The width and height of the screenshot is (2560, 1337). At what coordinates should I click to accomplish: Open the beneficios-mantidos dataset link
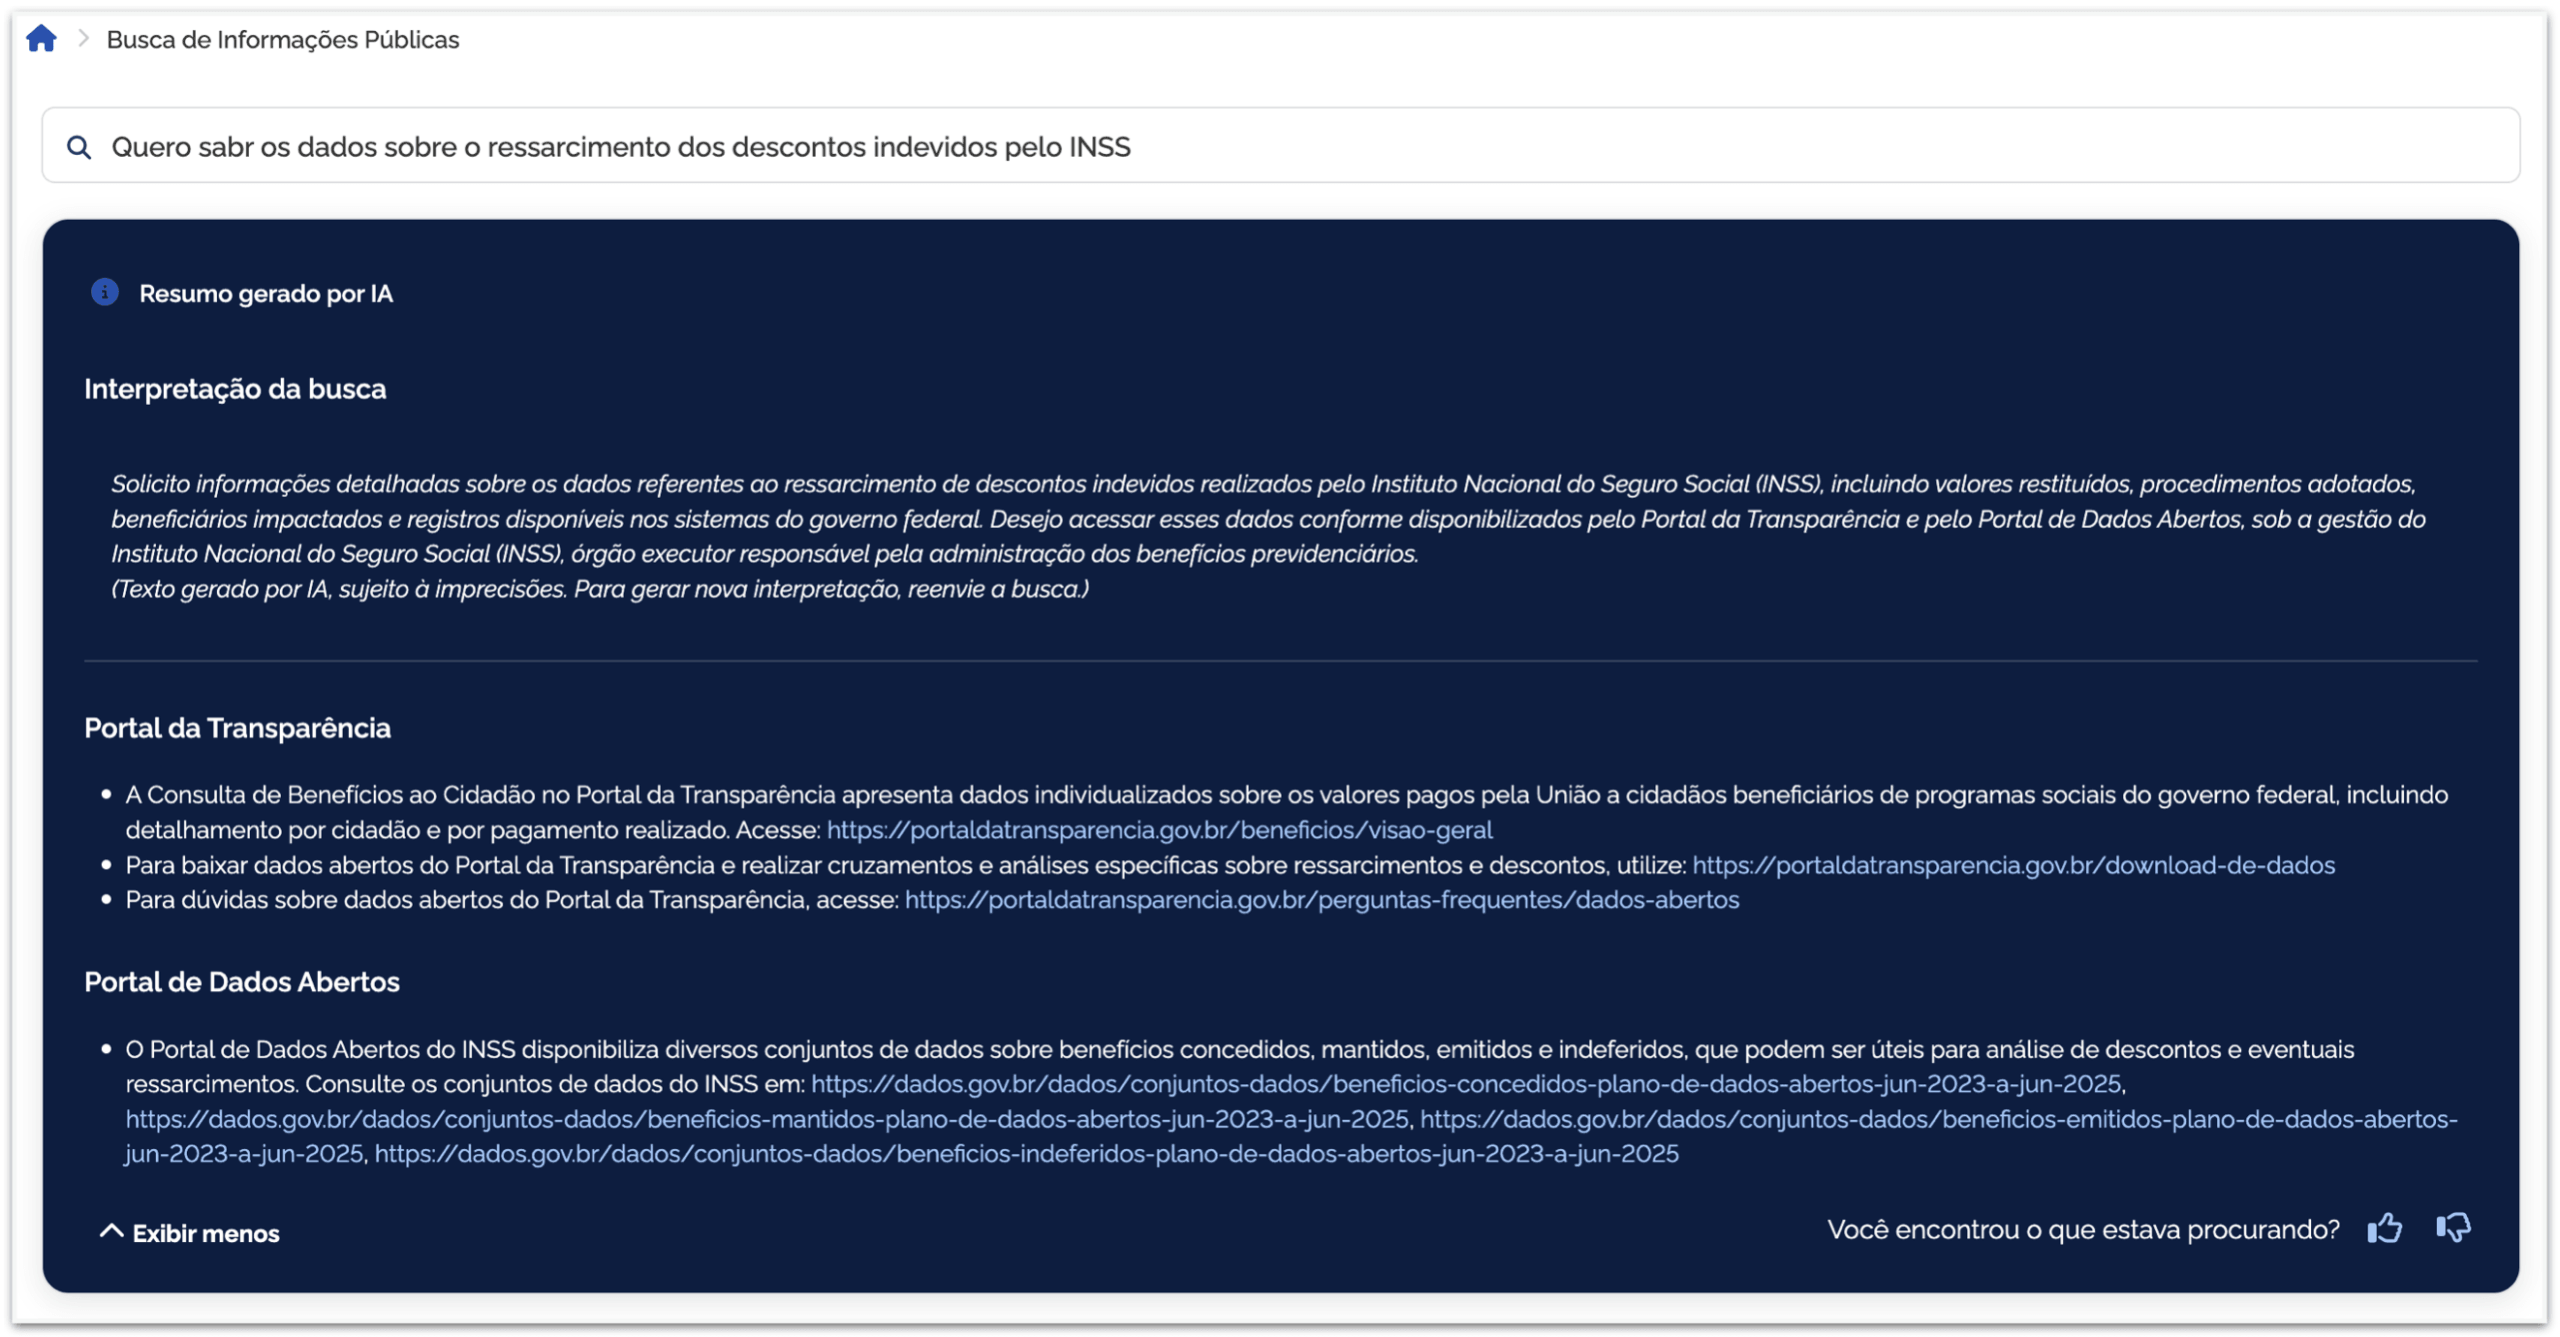tap(767, 1119)
